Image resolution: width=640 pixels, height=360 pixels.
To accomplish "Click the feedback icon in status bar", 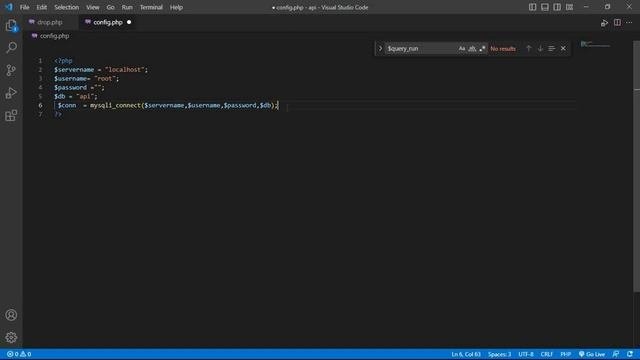I will (616, 354).
